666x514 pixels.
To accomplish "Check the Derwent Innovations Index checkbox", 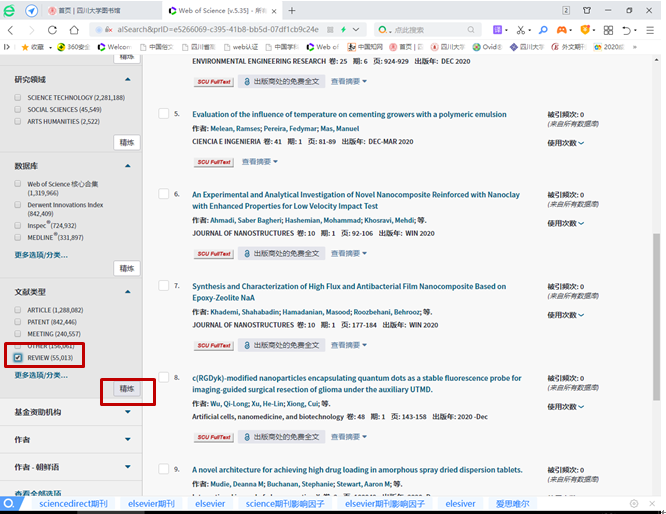I will pos(17,205).
